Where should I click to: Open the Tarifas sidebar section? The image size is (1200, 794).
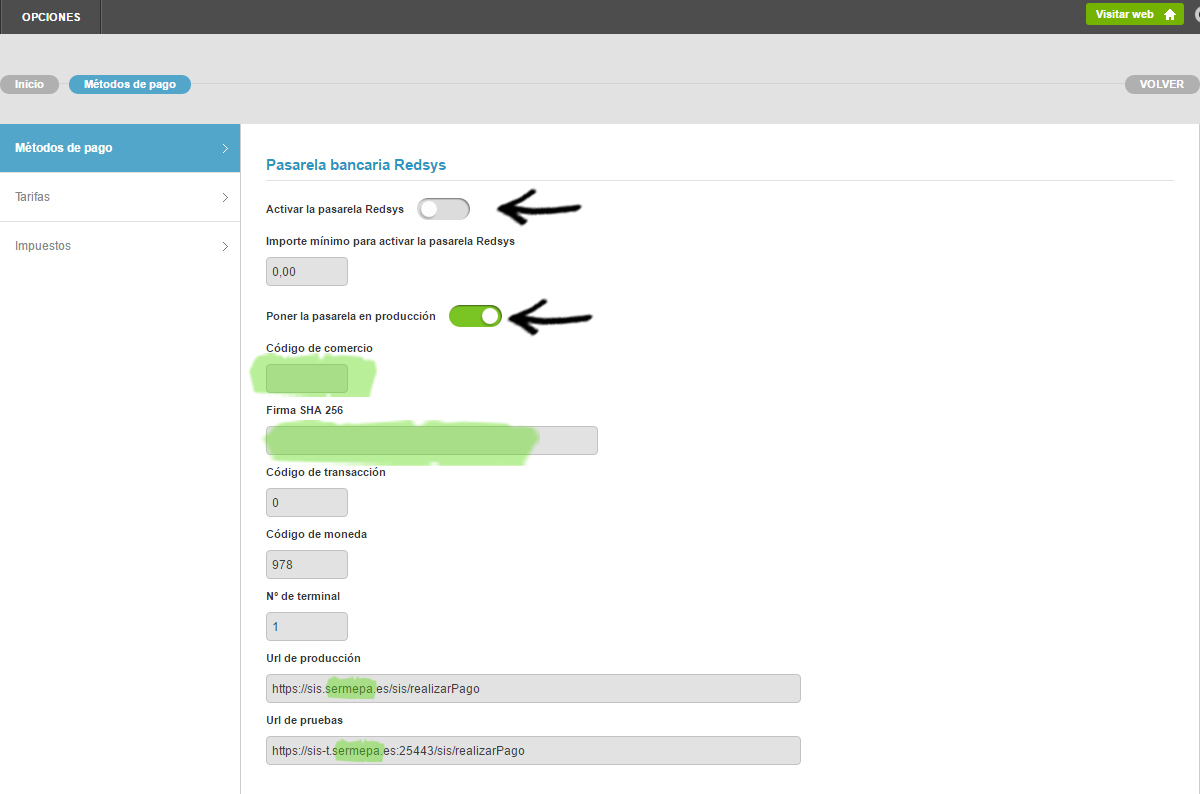tap(120, 197)
